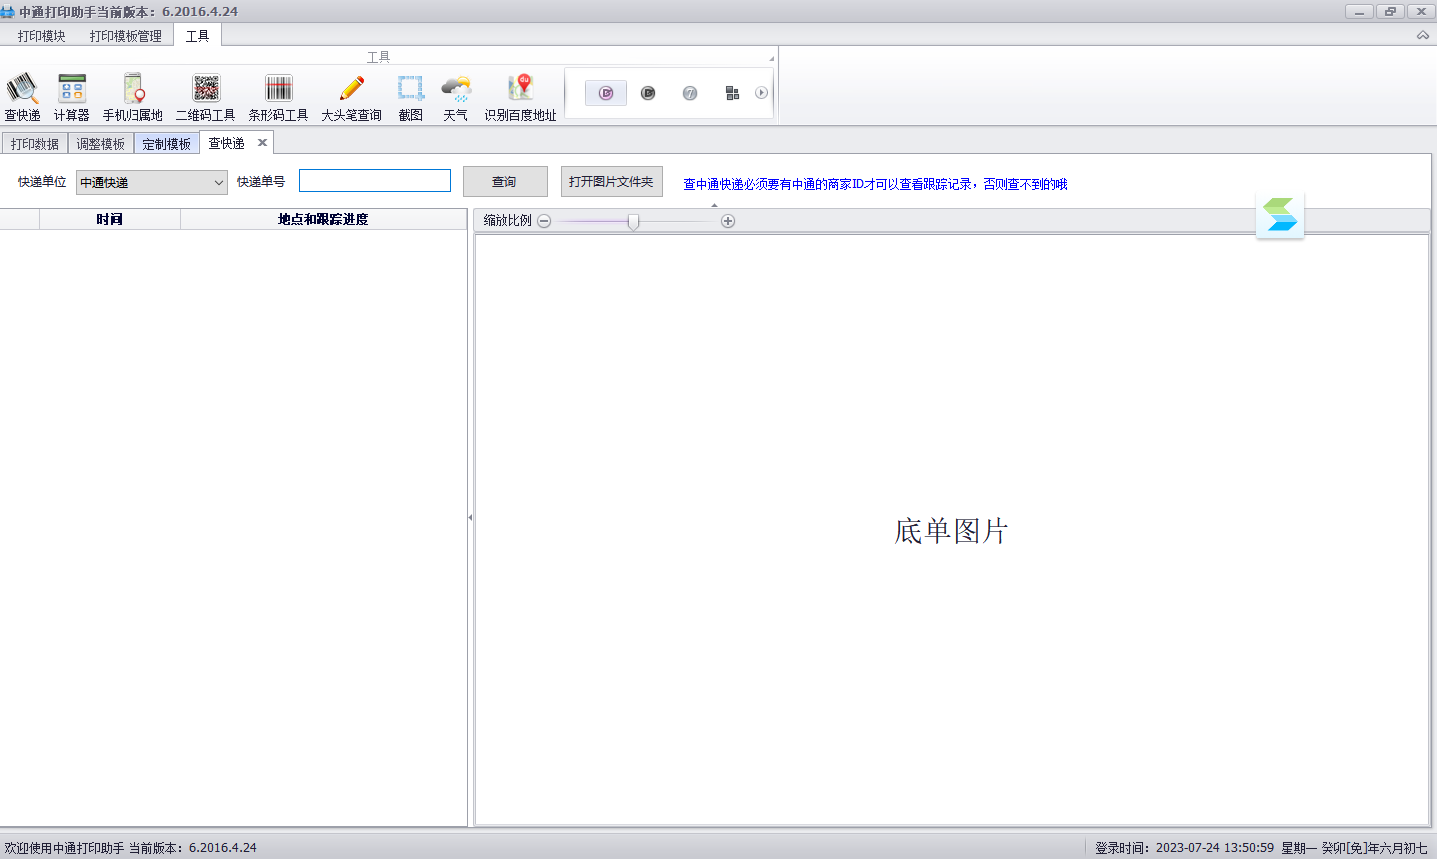Viewport: 1437px width, 859px height.
Task: Close the 查快递 document tab
Action: click(x=262, y=143)
